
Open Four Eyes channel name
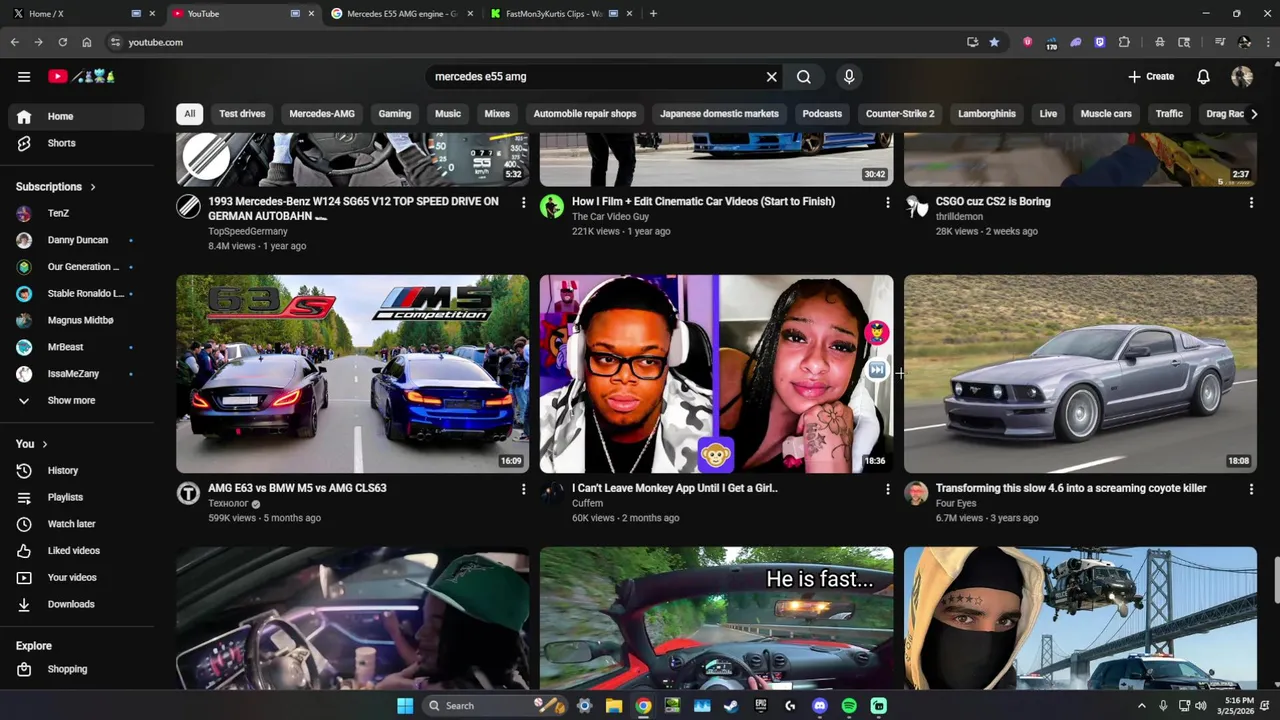point(956,503)
